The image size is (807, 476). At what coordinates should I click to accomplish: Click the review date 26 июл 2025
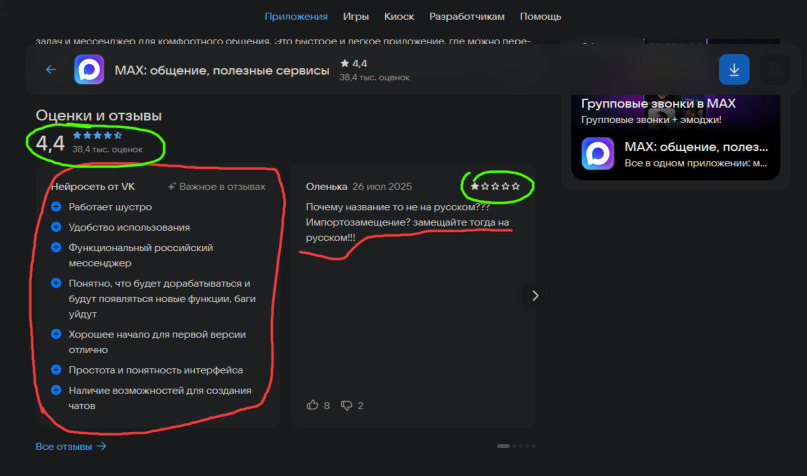pos(382,186)
